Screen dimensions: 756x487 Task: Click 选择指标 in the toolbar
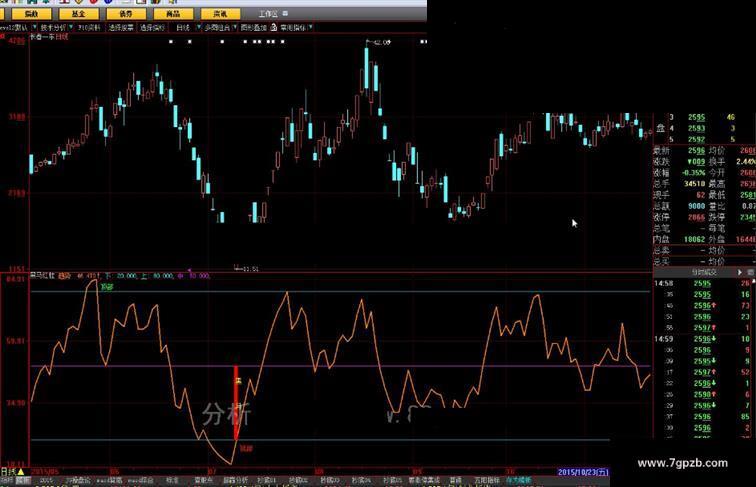point(152,28)
